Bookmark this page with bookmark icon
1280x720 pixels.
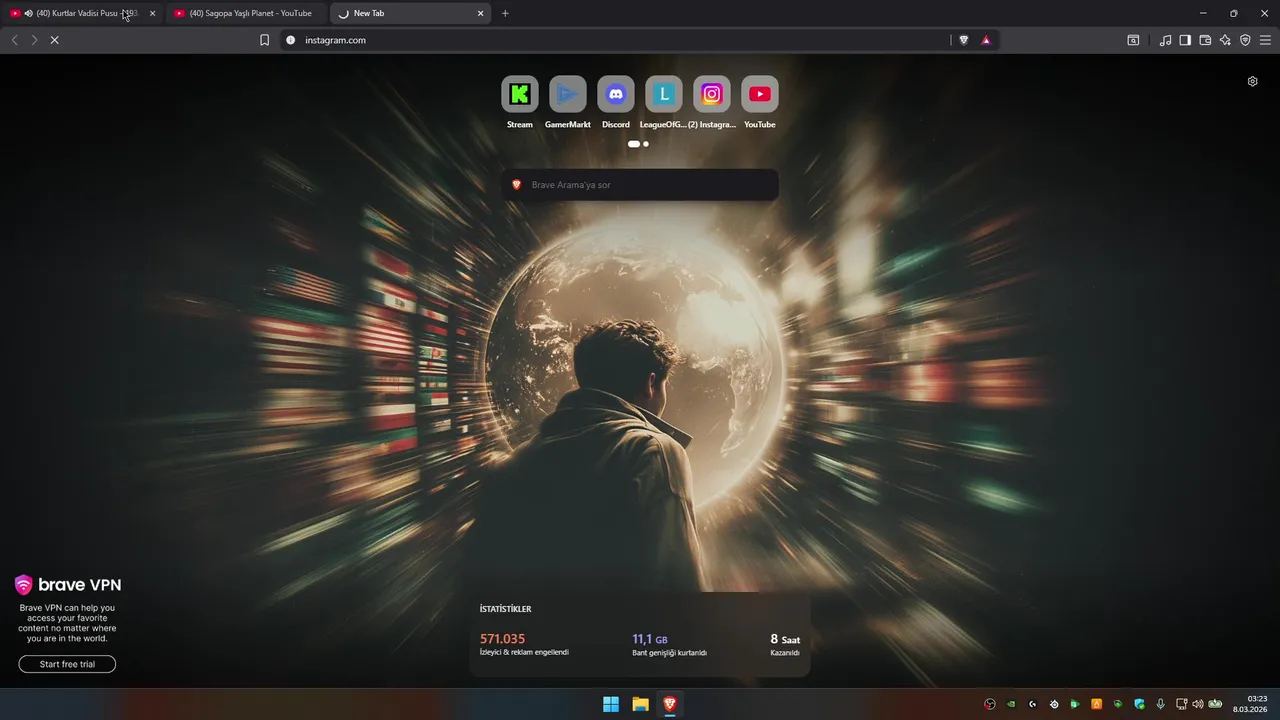point(265,40)
